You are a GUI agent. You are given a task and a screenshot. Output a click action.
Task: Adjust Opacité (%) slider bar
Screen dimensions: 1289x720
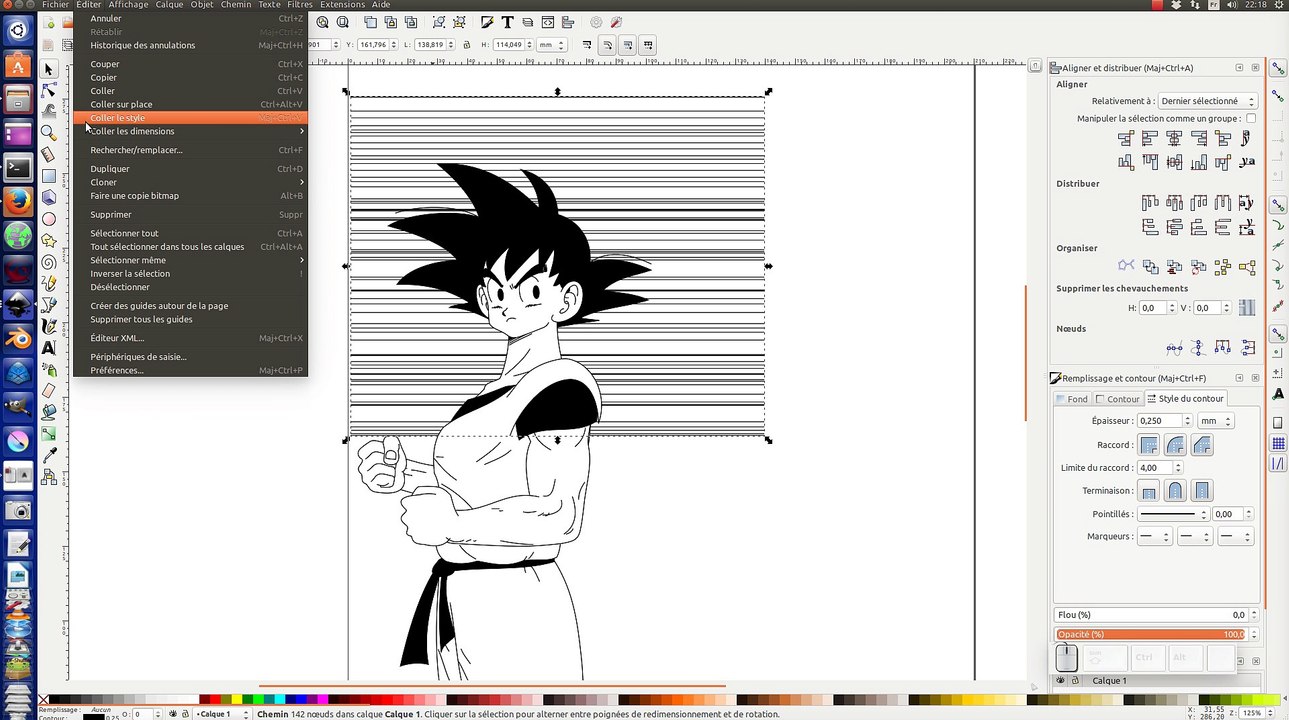[x=1151, y=634]
